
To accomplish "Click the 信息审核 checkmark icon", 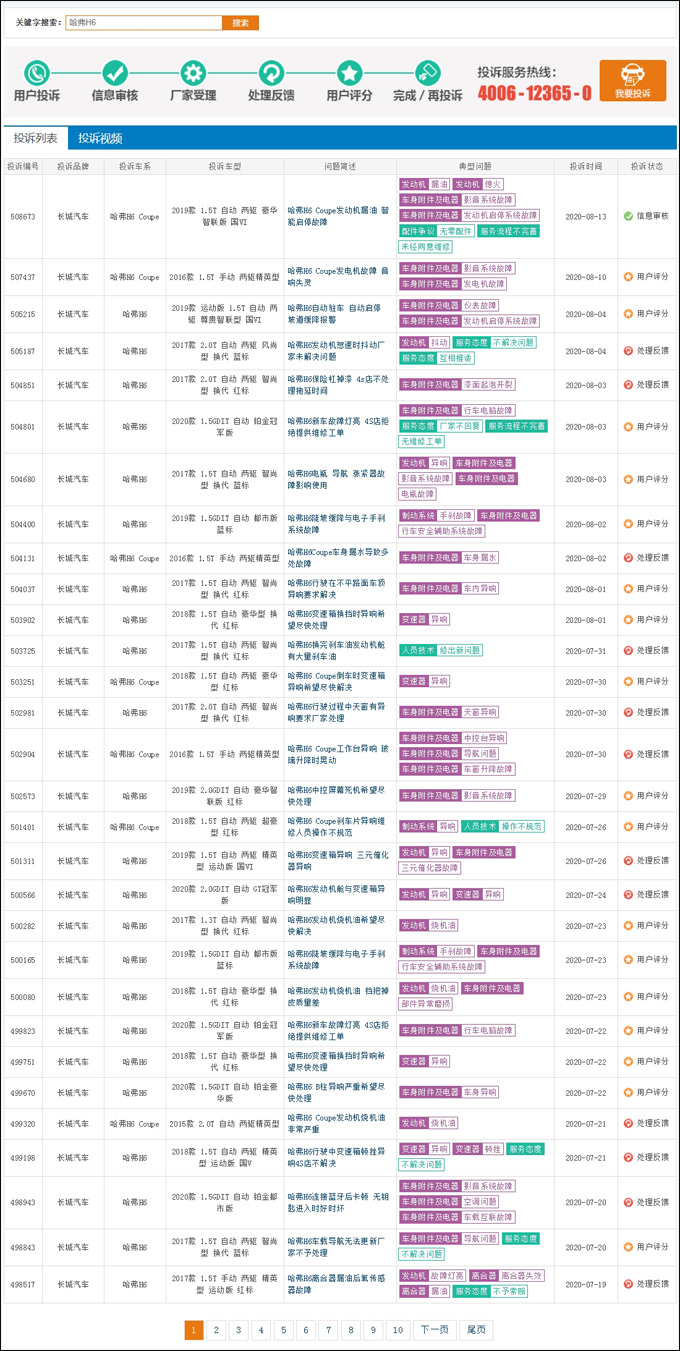I will tap(115, 73).
